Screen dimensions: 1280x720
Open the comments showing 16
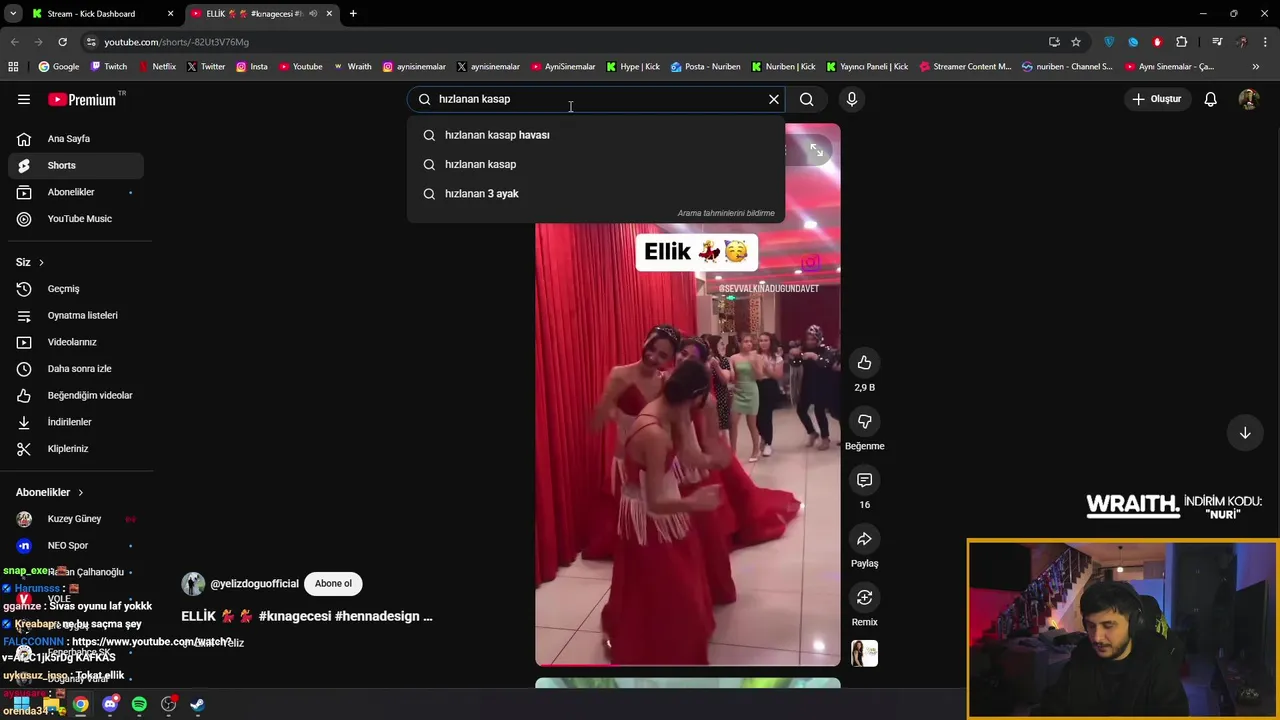(864, 480)
